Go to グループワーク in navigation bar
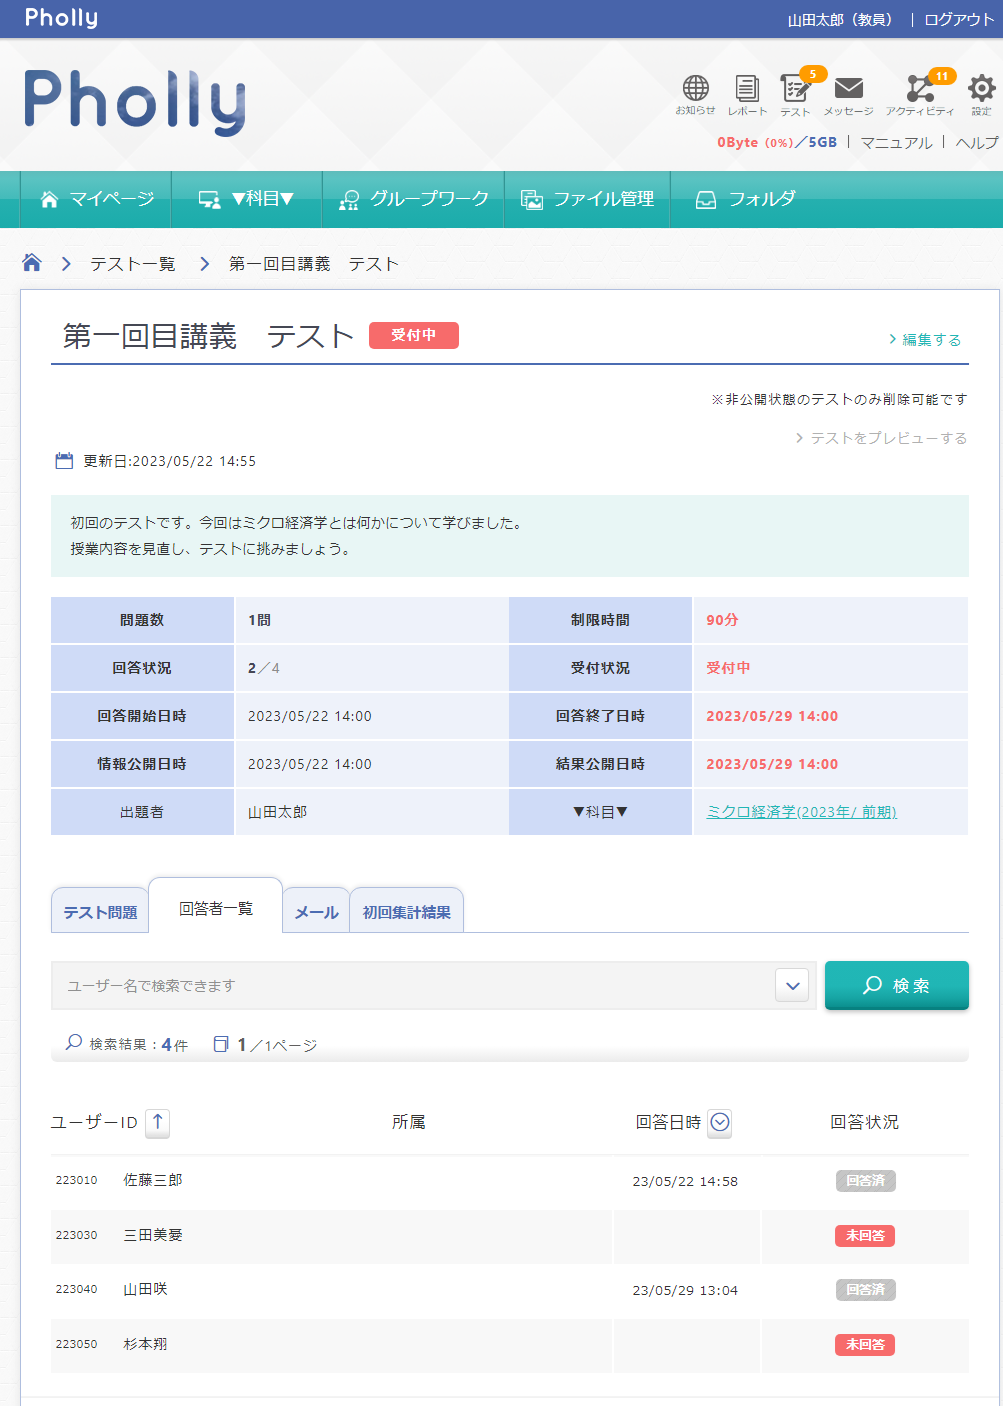This screenshot has height=1406, width=1003. pyautogui.click(x=414, y=199)
